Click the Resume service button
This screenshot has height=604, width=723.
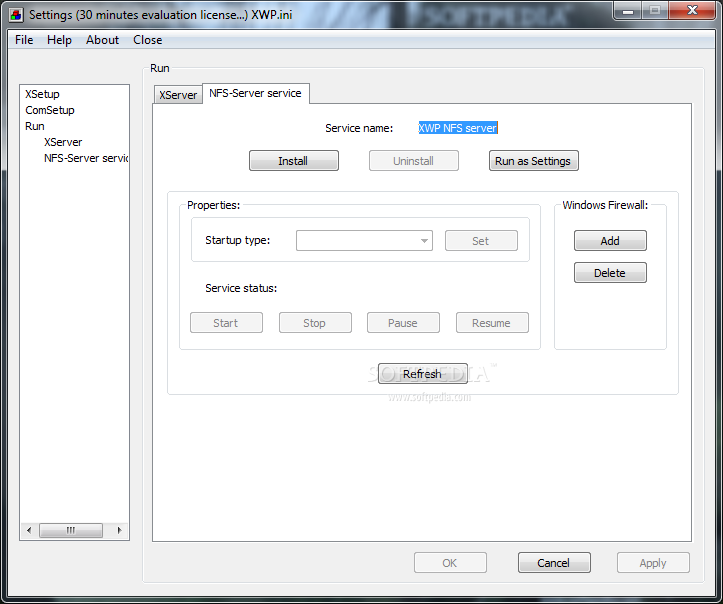pos(492,323)
